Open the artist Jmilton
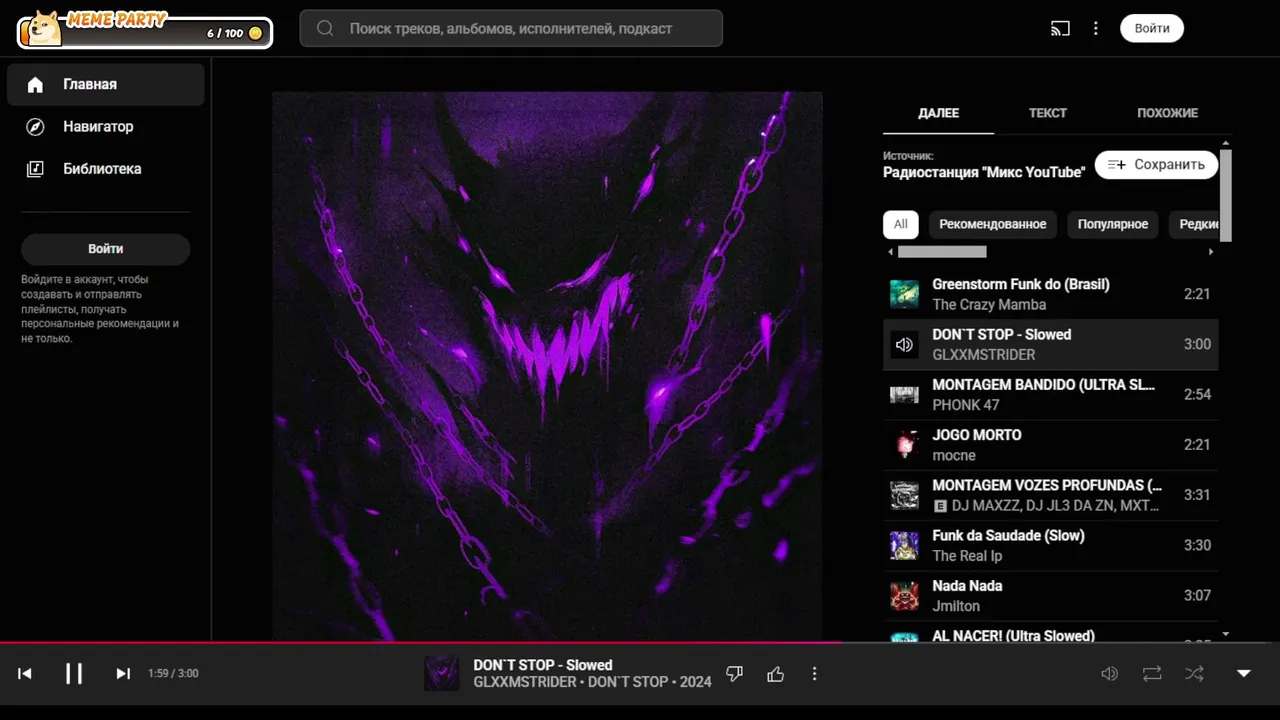Image resolution: width=1280 pixels, height=720 pixels. pyautogui.click(x=956, y=606)
